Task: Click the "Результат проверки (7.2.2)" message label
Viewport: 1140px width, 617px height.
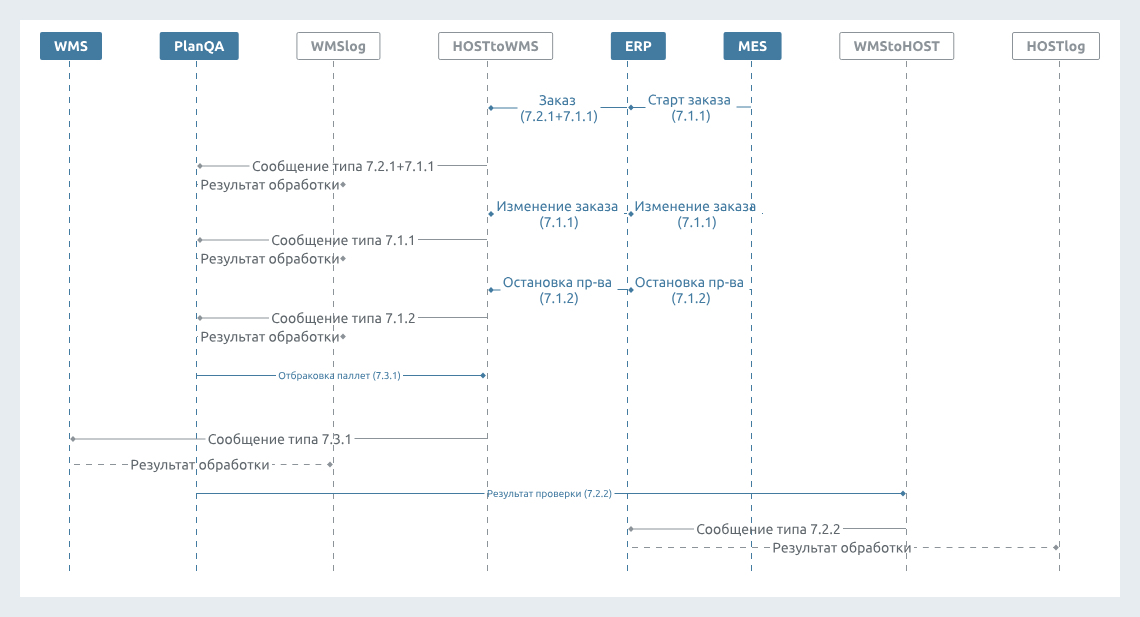Action: tap(549, 494)
